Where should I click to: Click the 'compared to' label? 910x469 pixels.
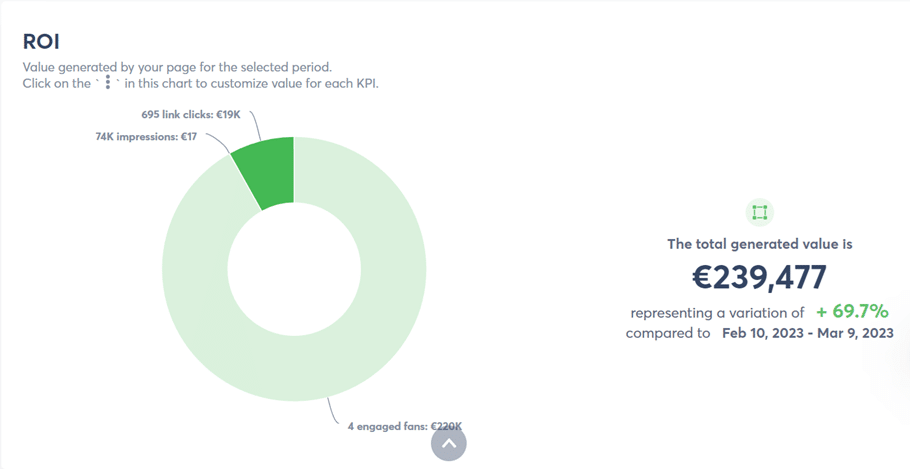pyautogui.click(x=668, y=333)
